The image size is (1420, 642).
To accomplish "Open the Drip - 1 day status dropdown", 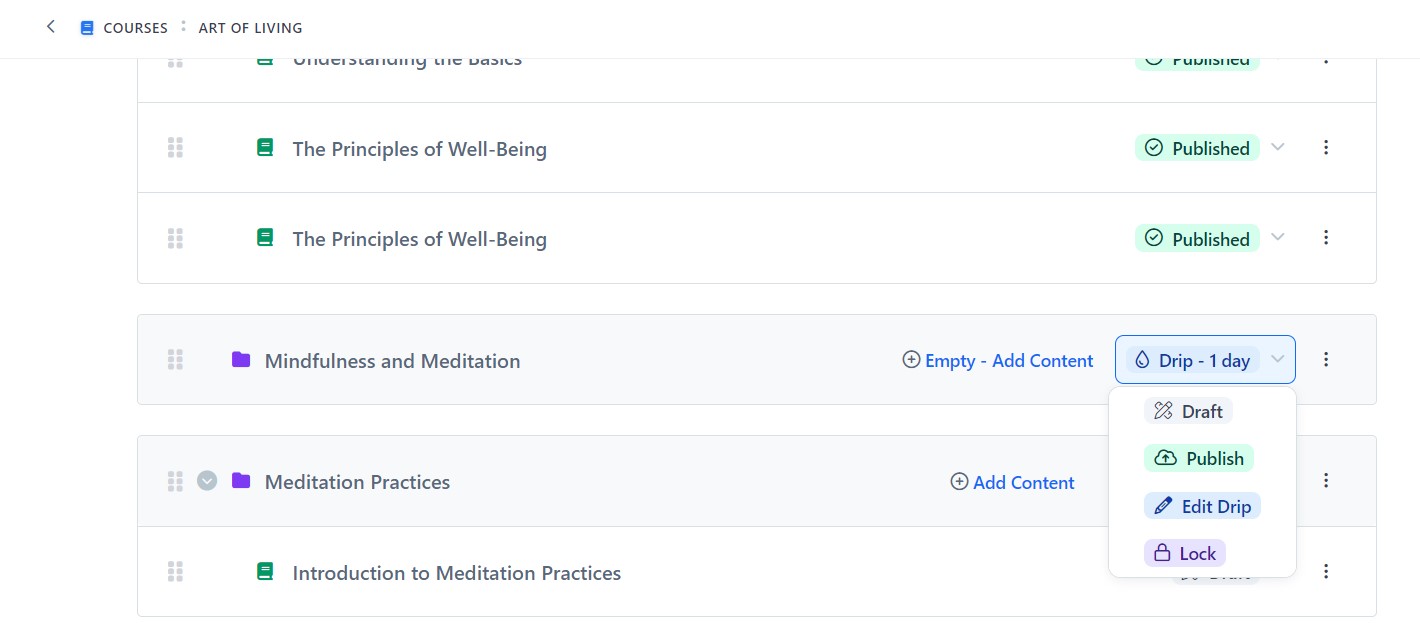I will (1205, 360).
